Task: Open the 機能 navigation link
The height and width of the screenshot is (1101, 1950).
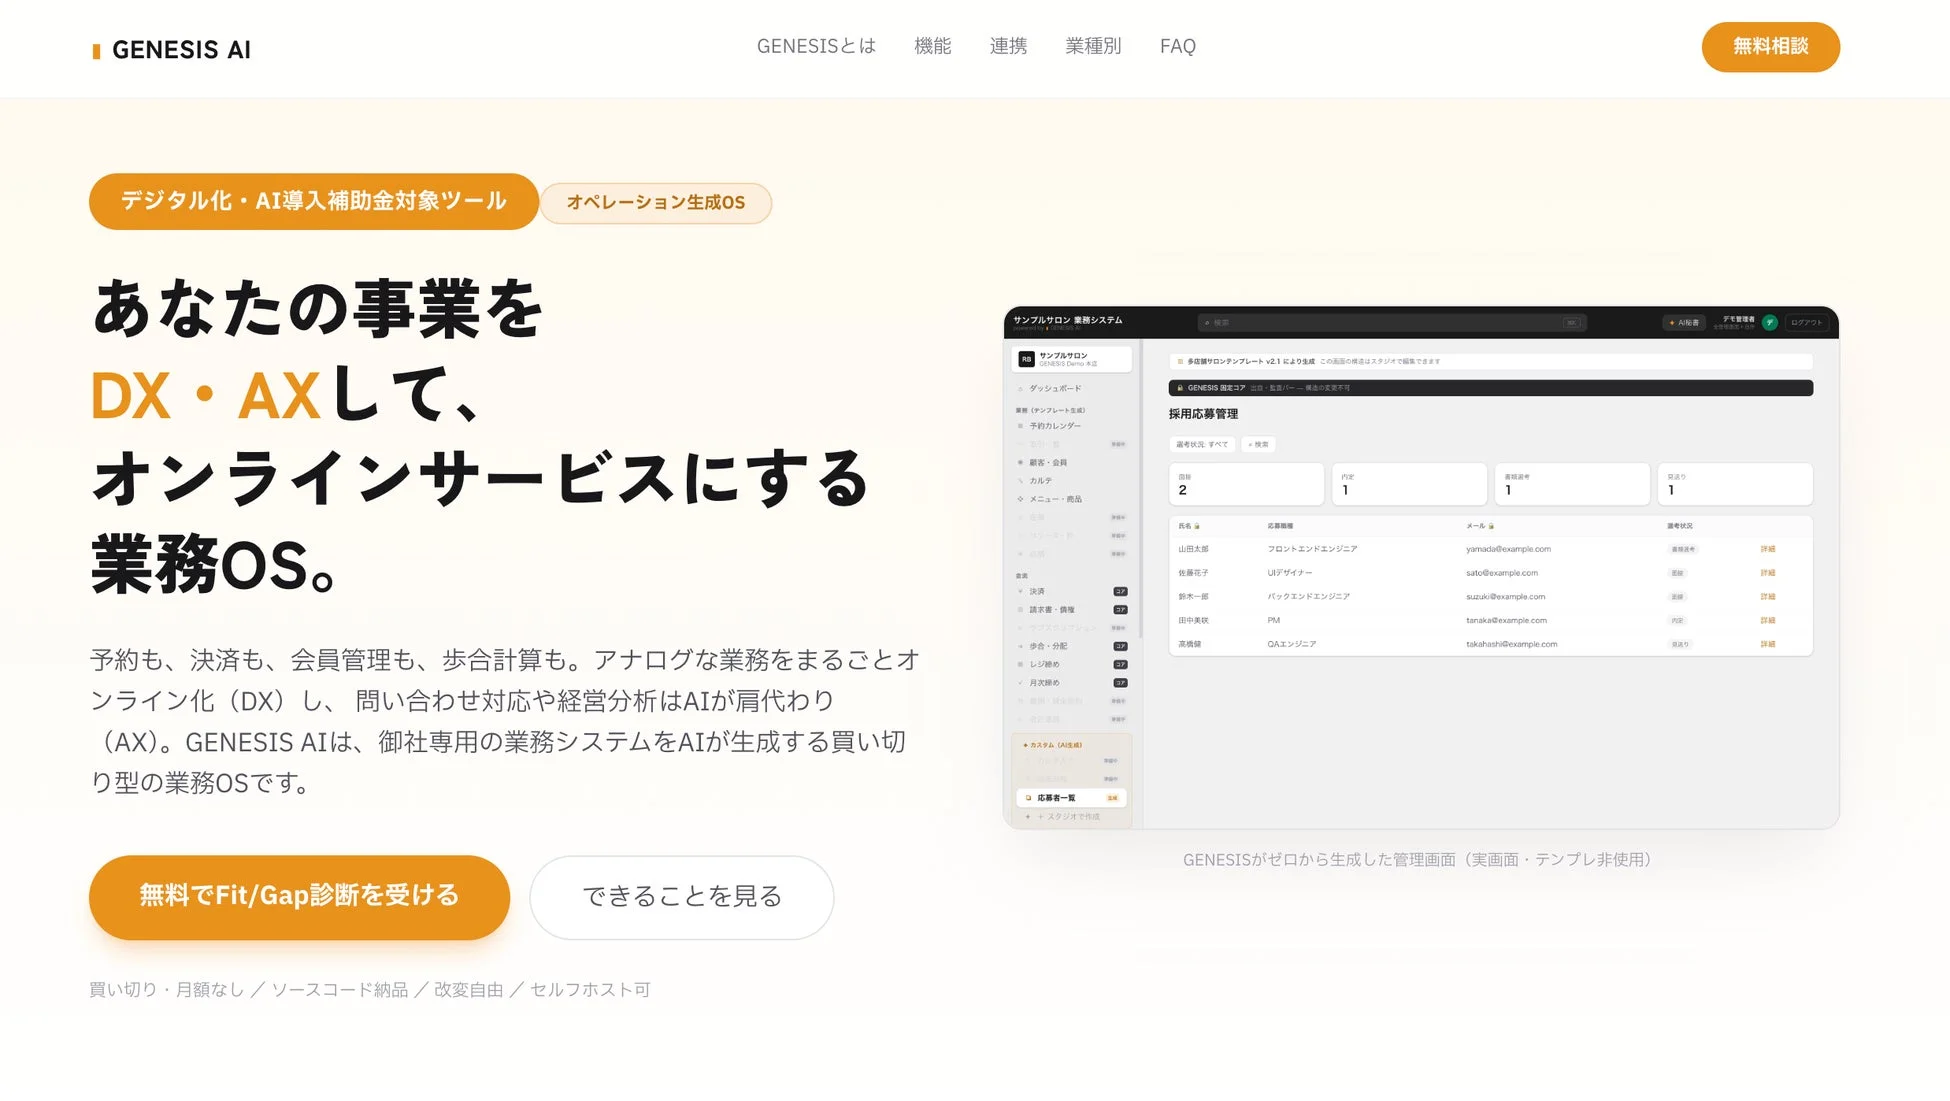Action: point(932,46)
